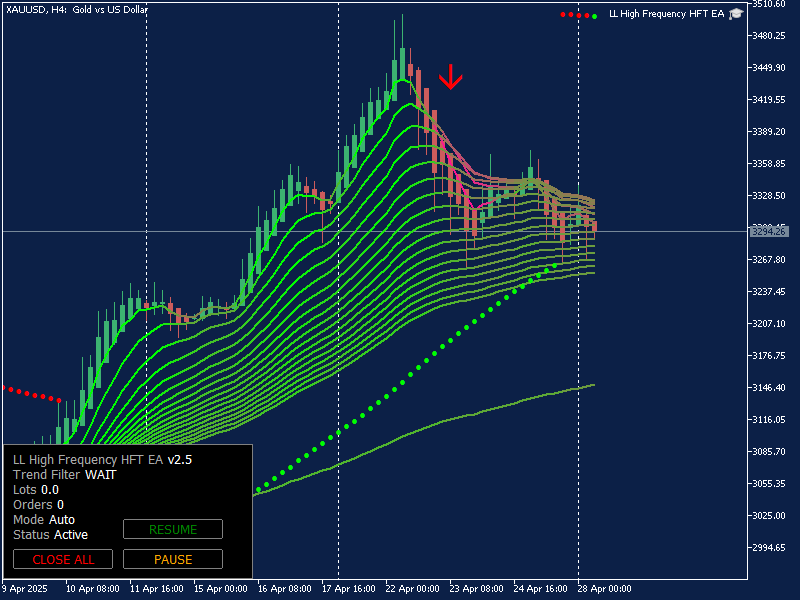Click the Lots 0.0 line
800x600 pixels.
36,490
